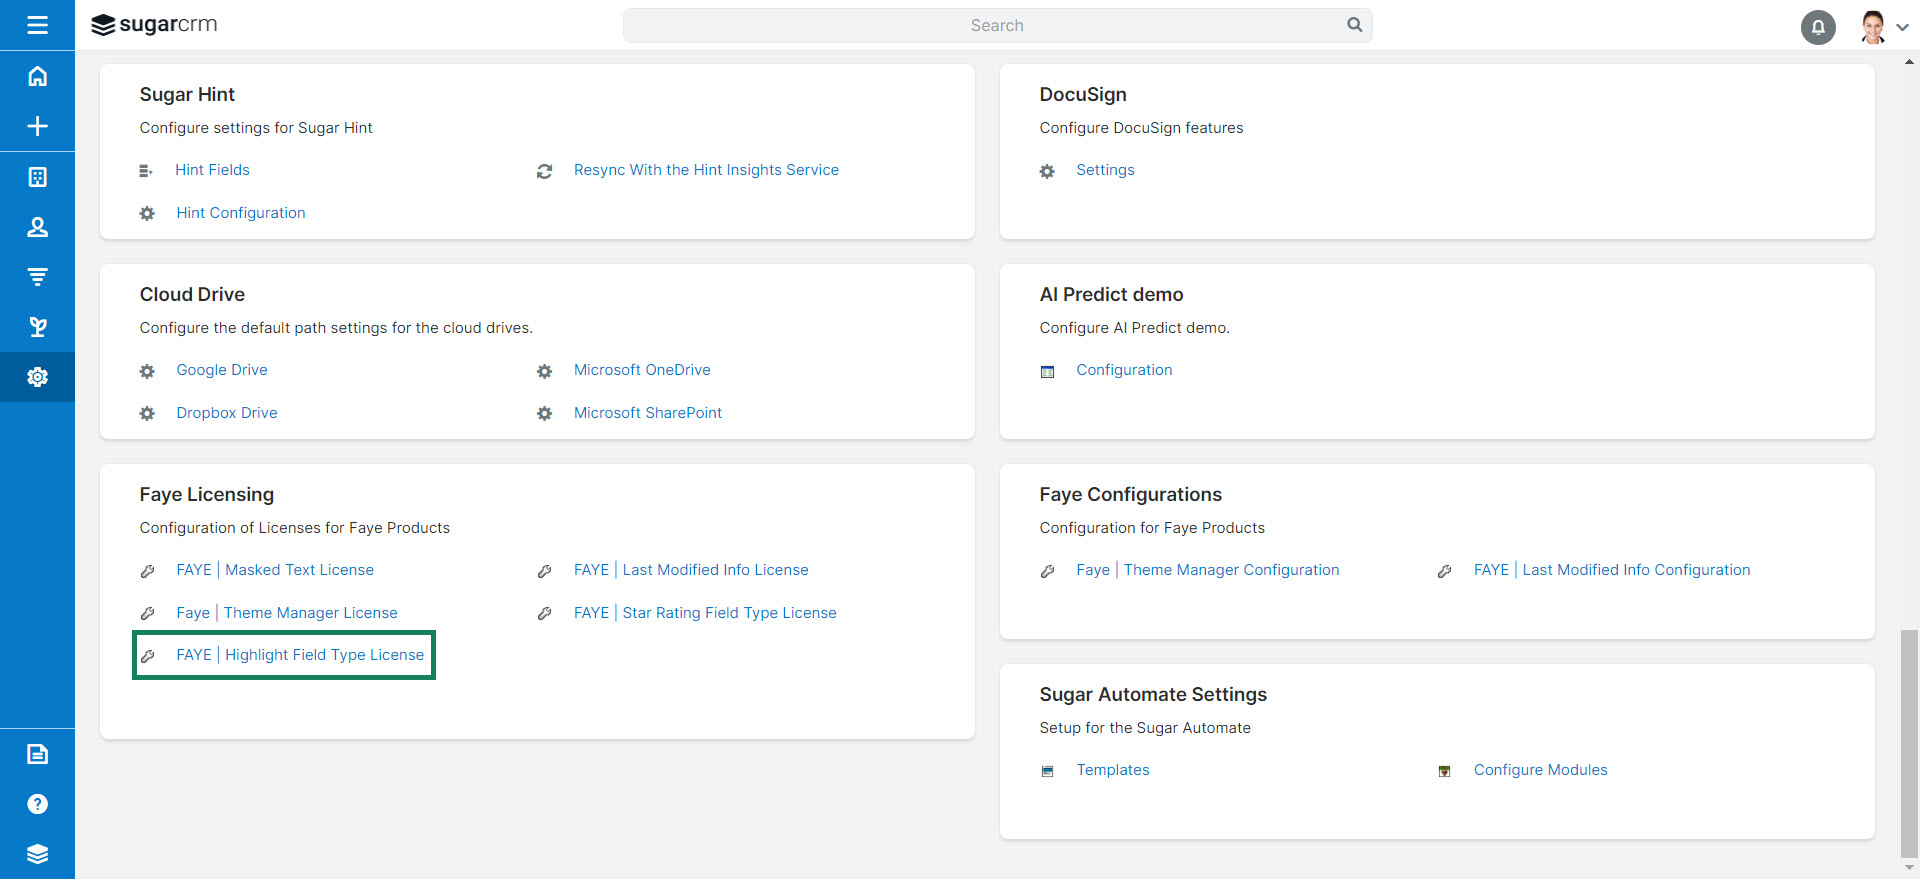Screen dimensions: 1920x879
Task: Click gear icon beside DocuSign Settings
Action: (1047, 171)
